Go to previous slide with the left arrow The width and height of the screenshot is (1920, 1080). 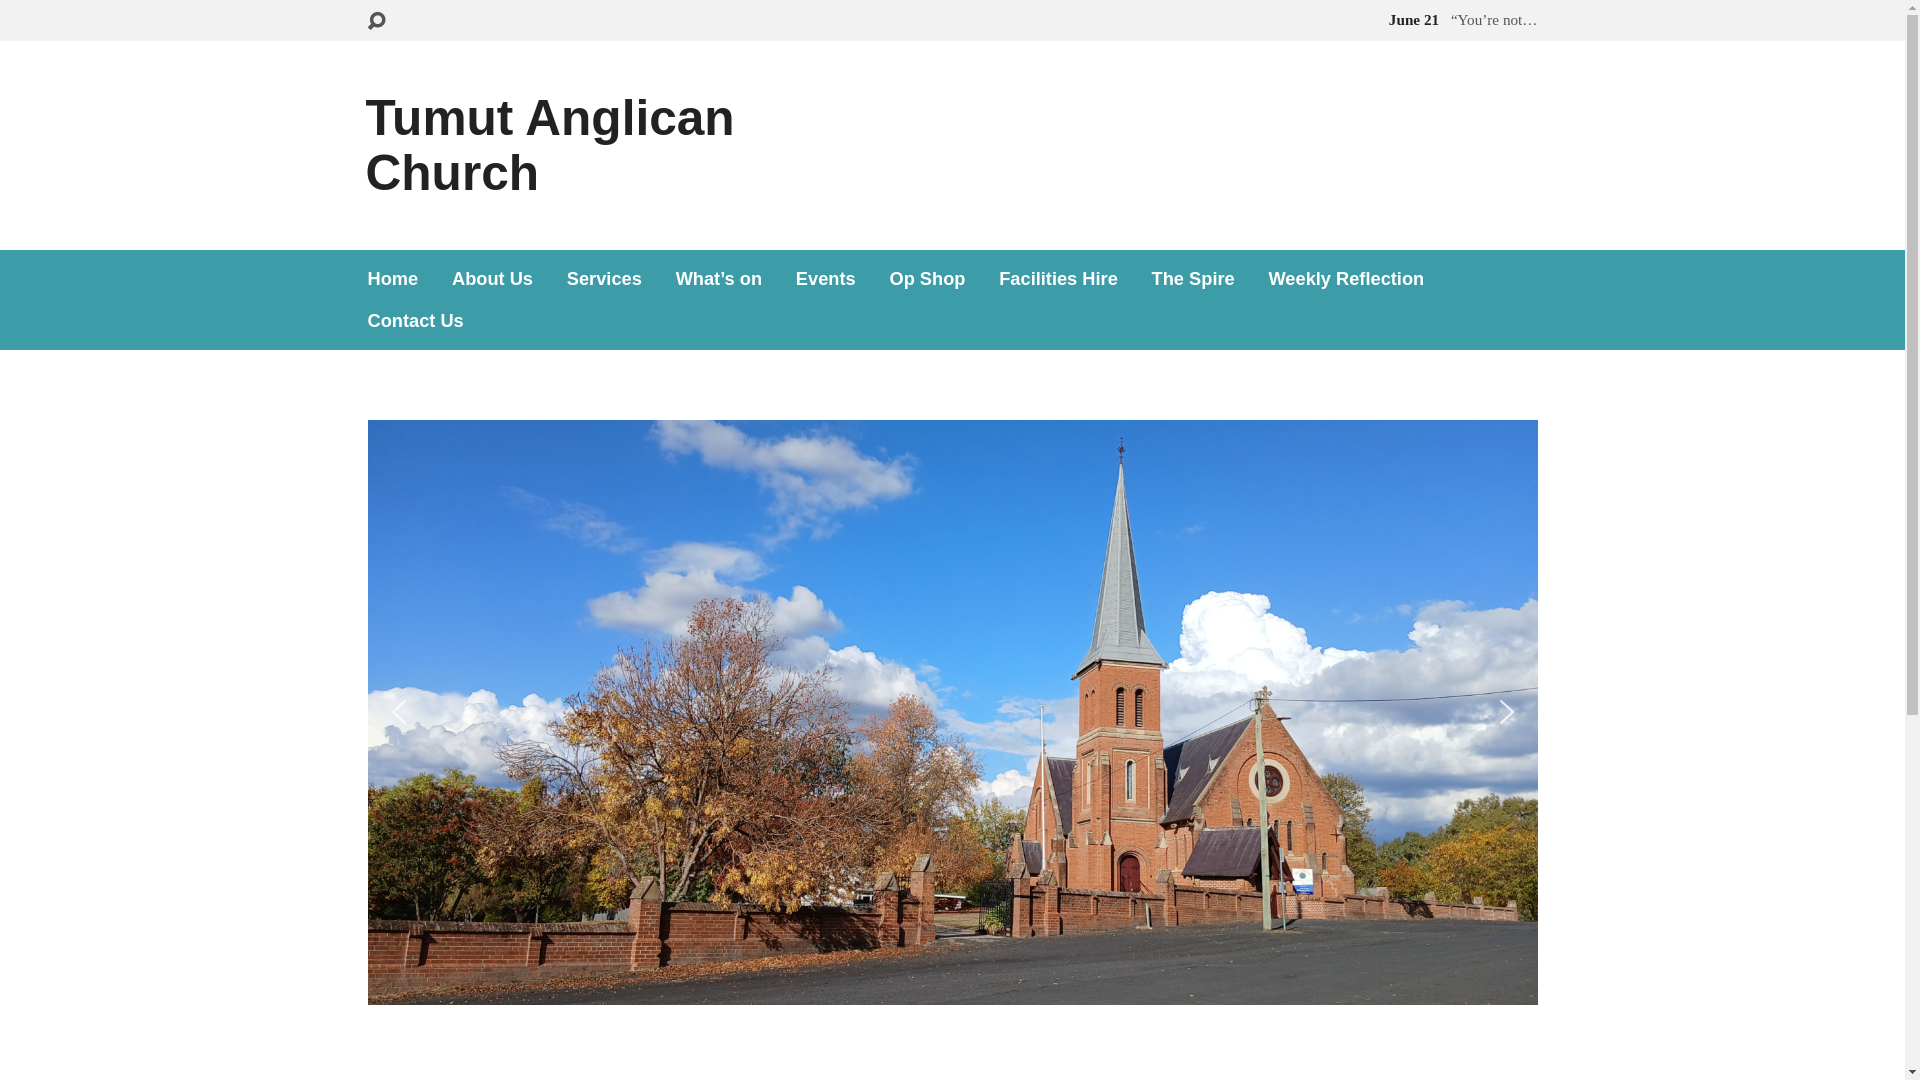399,712
